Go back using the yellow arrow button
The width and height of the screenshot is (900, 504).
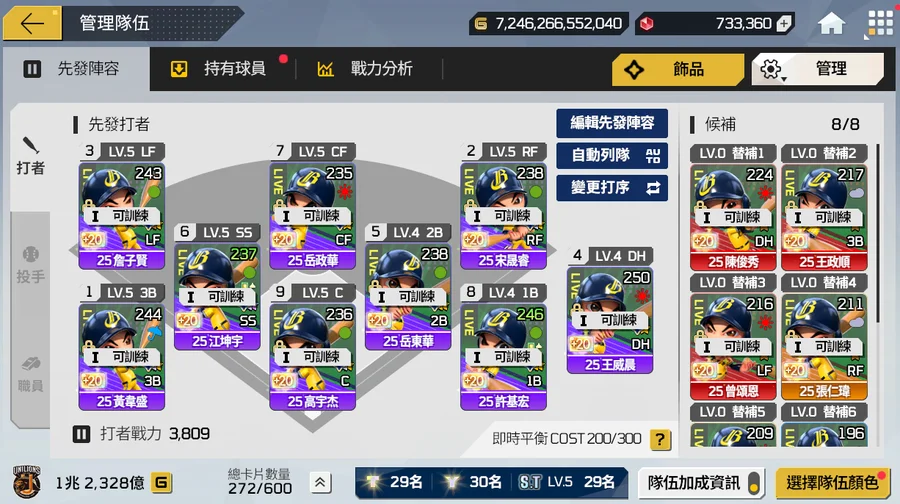(x=32, y=24)
